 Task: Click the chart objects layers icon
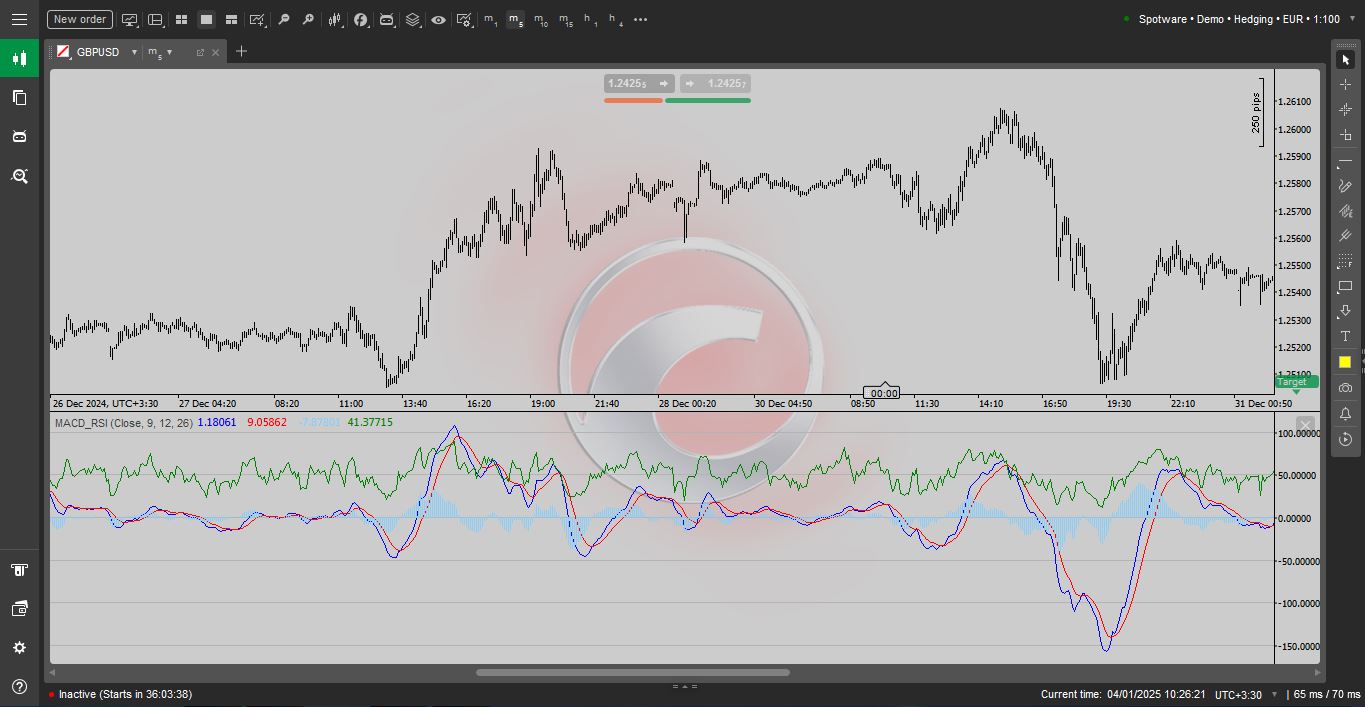coord(413,19)
